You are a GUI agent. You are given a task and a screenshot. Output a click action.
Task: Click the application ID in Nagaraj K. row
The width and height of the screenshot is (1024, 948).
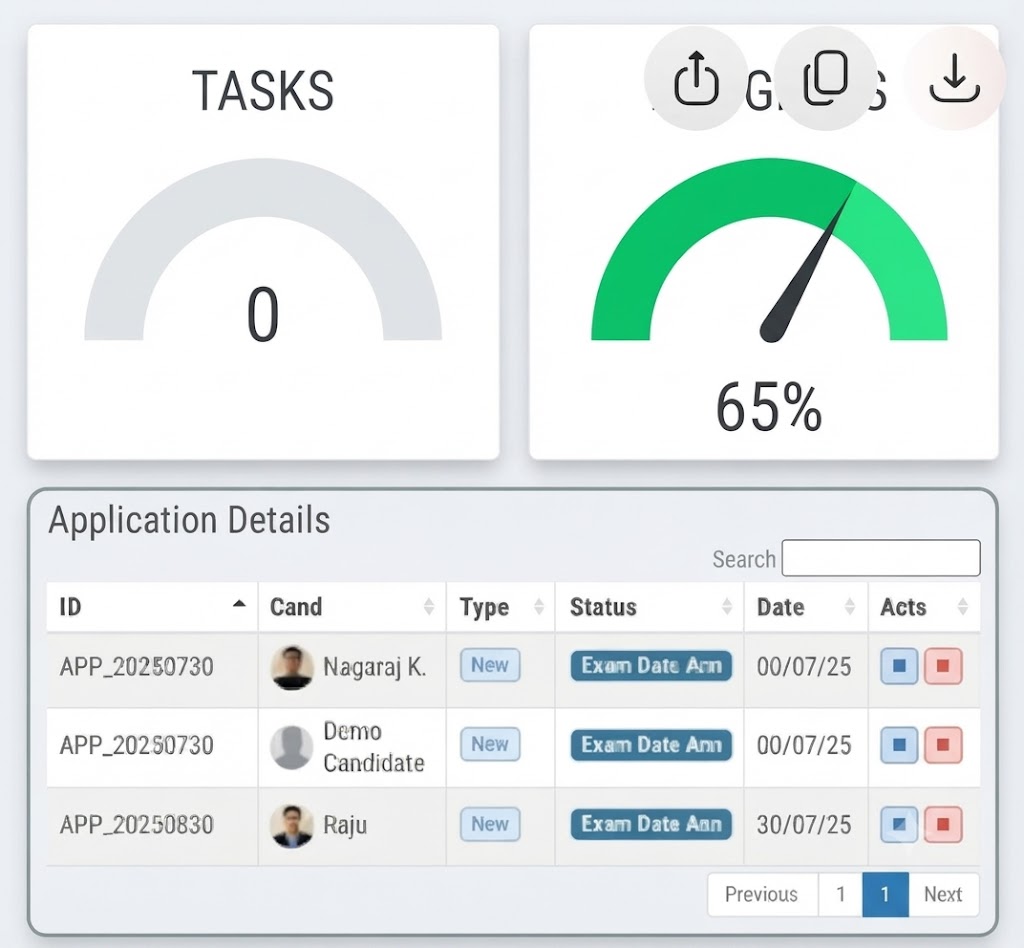(136, 667)
